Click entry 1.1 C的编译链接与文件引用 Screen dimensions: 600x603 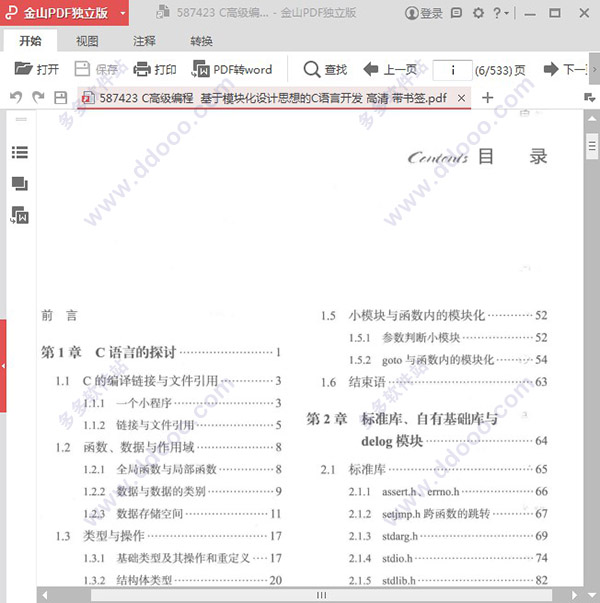(x=168, y=381)
